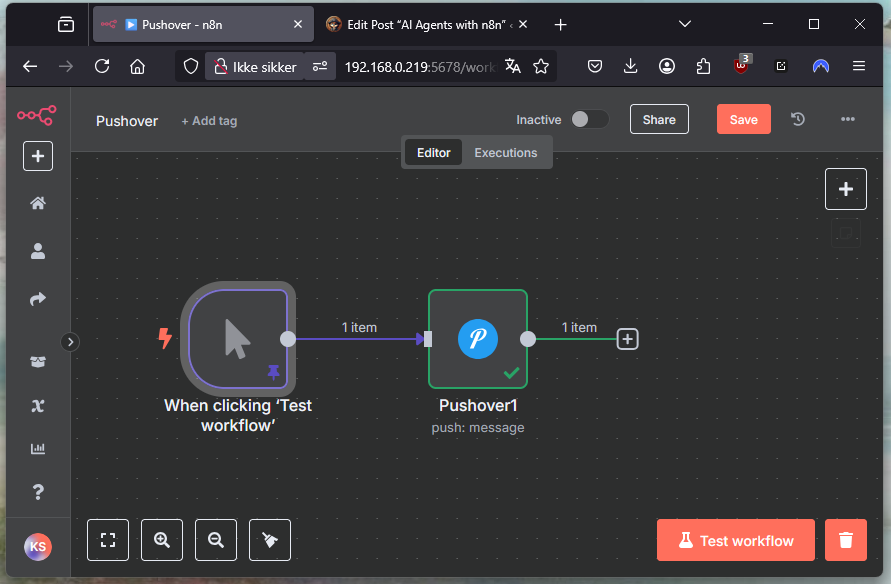Open workflow history clock icon
The height and width of the screenshot is (584, 891).
[x=798, y=119]
